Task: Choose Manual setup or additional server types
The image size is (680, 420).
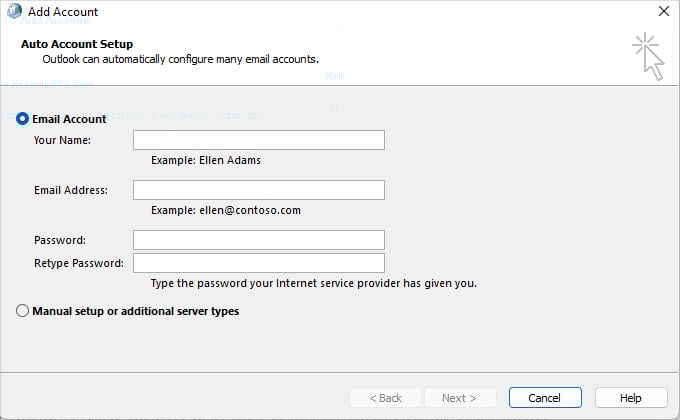Action: pyautogui.click(x=23, y=311)
